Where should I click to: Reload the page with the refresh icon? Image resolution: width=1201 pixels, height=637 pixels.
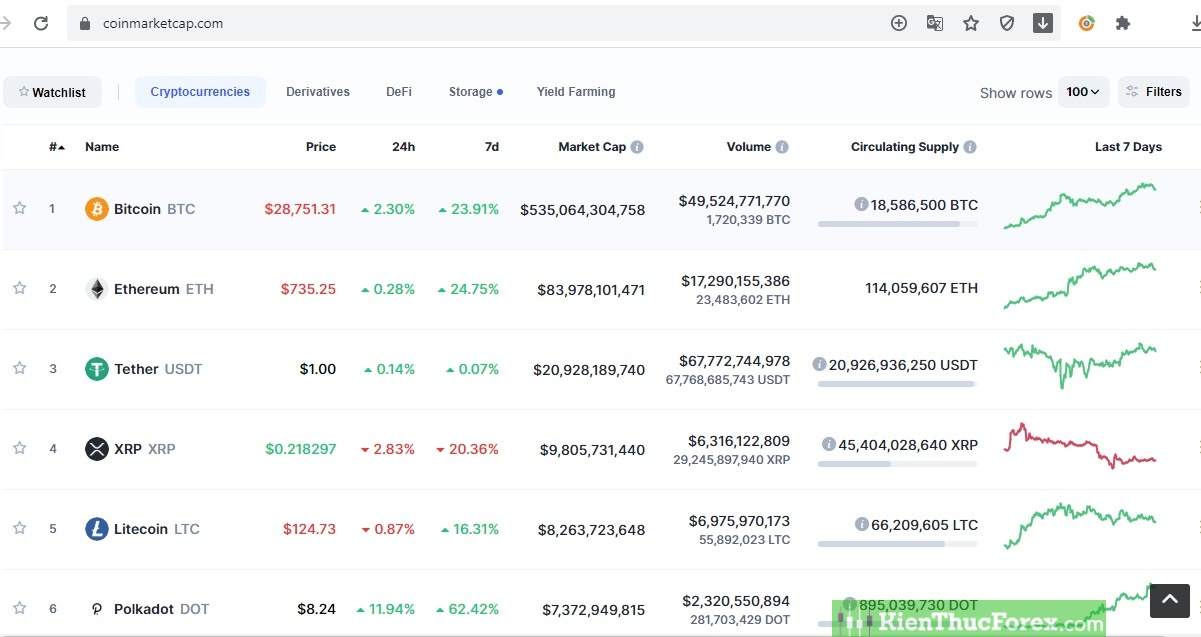41,23
